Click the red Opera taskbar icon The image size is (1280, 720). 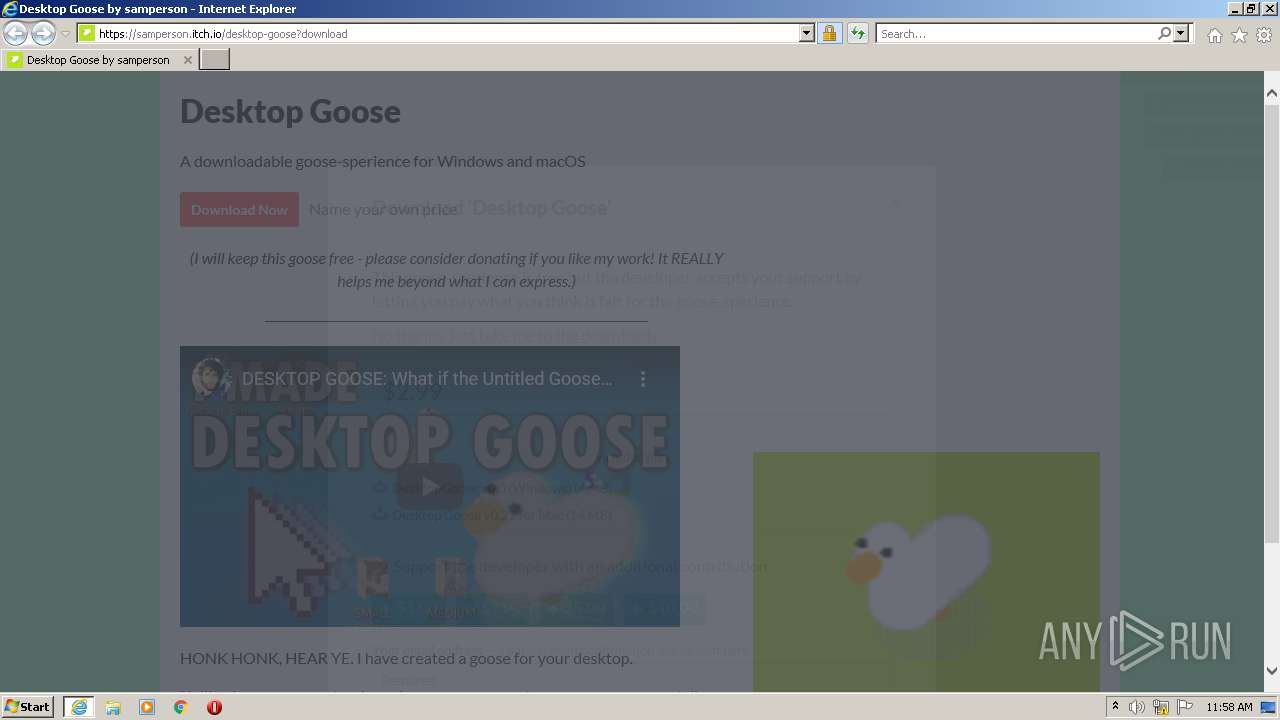coord(214,707)
